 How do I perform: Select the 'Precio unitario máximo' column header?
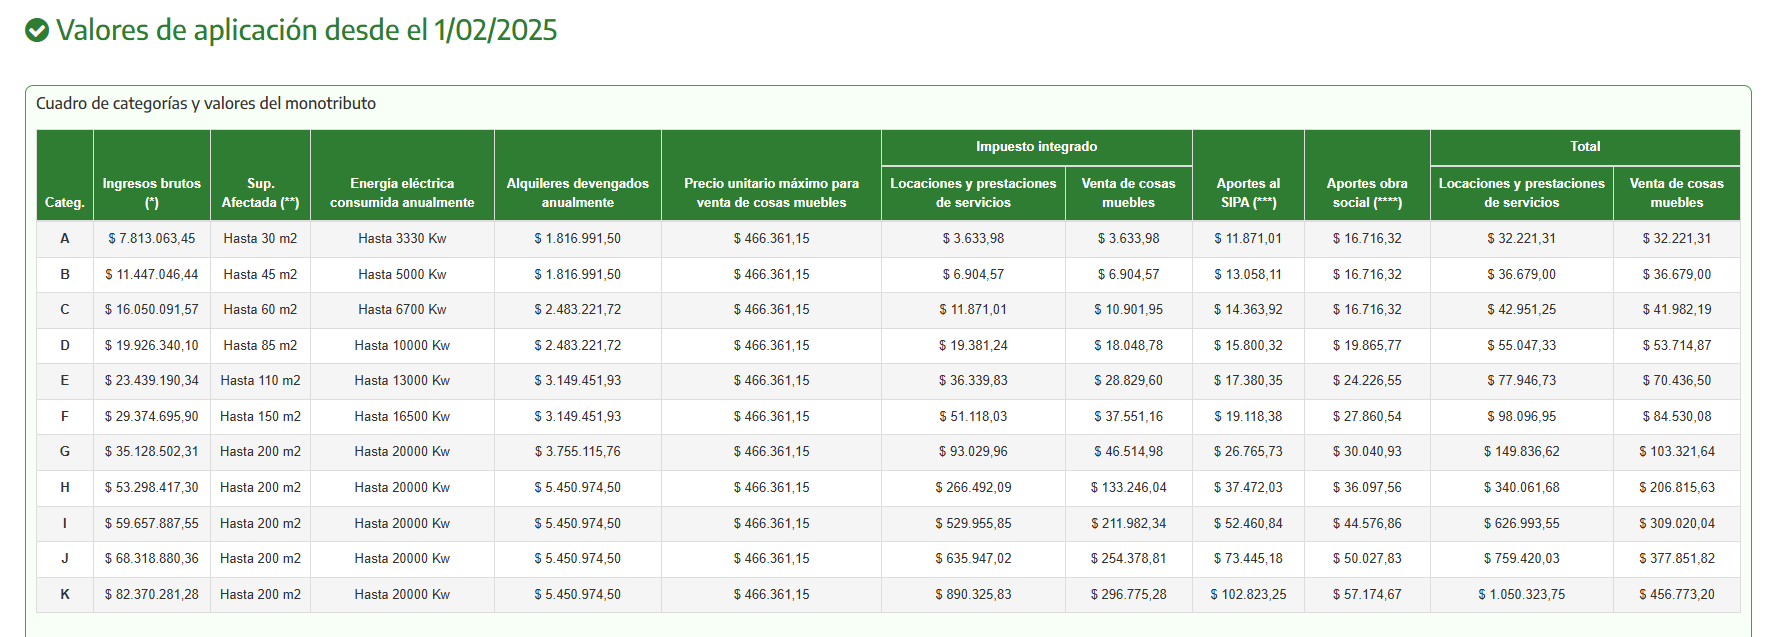click(x=771, y=192)
